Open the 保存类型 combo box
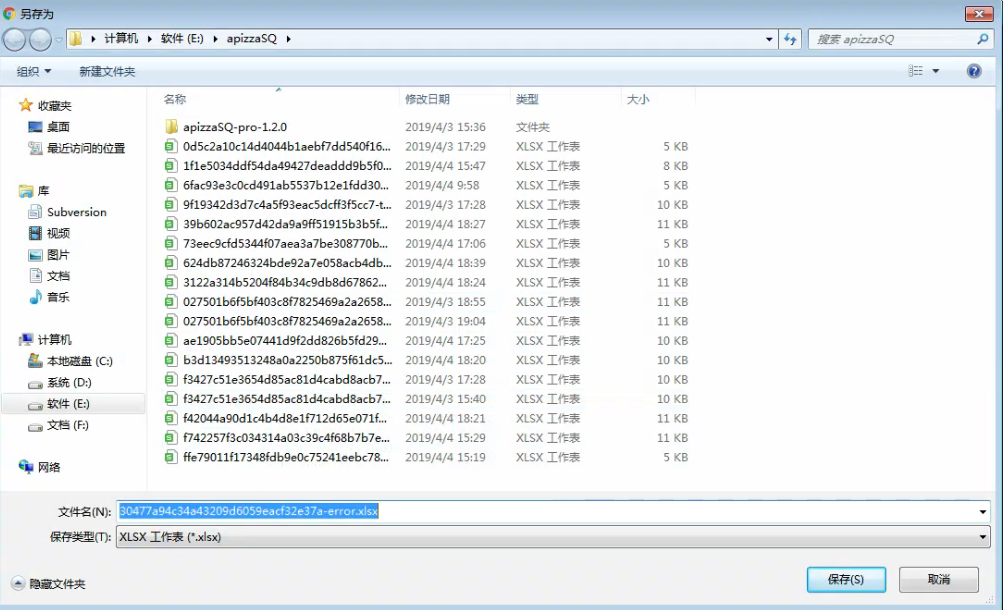 click(553, 536)
